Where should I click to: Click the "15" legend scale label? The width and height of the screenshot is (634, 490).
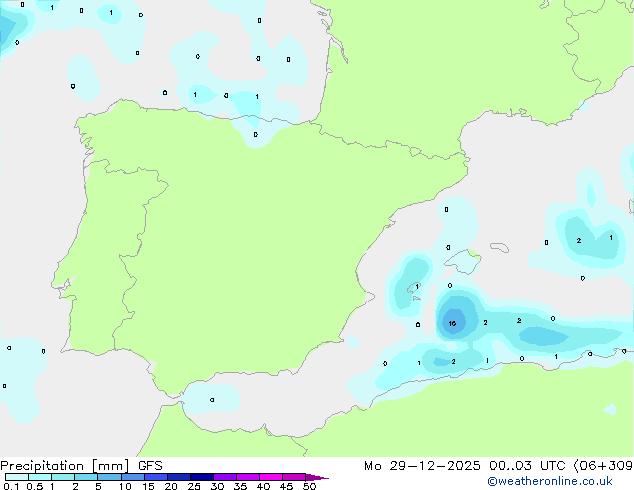tap(148, 486)
